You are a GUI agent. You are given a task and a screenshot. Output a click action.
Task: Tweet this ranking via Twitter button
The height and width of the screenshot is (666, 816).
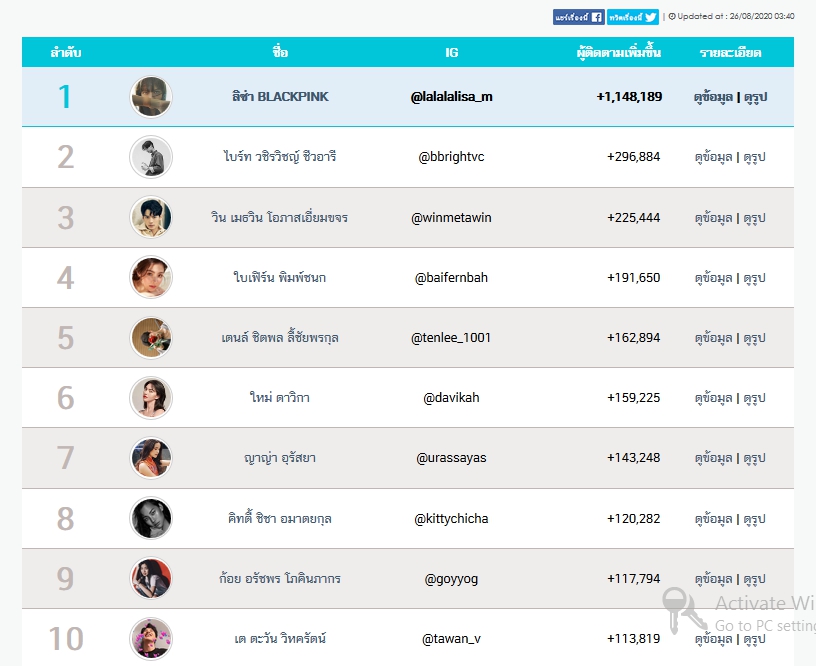633,17
